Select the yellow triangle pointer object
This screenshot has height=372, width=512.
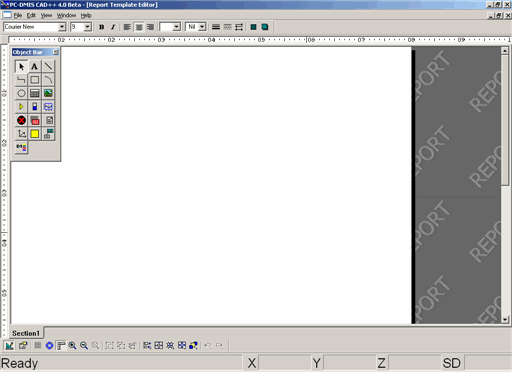click(x=21, y=107)
